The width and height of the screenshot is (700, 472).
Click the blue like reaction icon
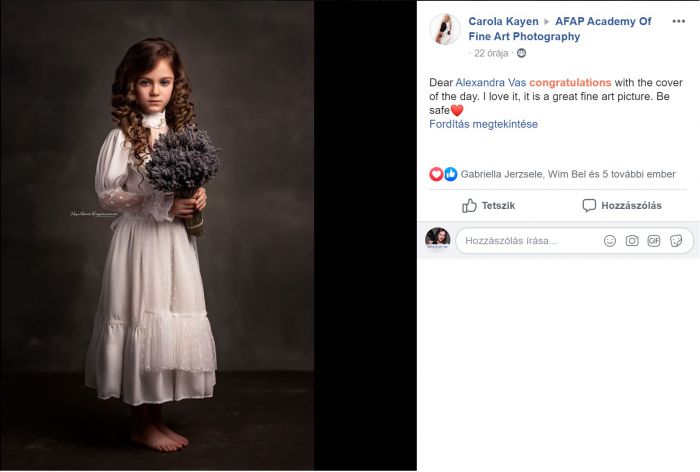(x=450, y=174)
